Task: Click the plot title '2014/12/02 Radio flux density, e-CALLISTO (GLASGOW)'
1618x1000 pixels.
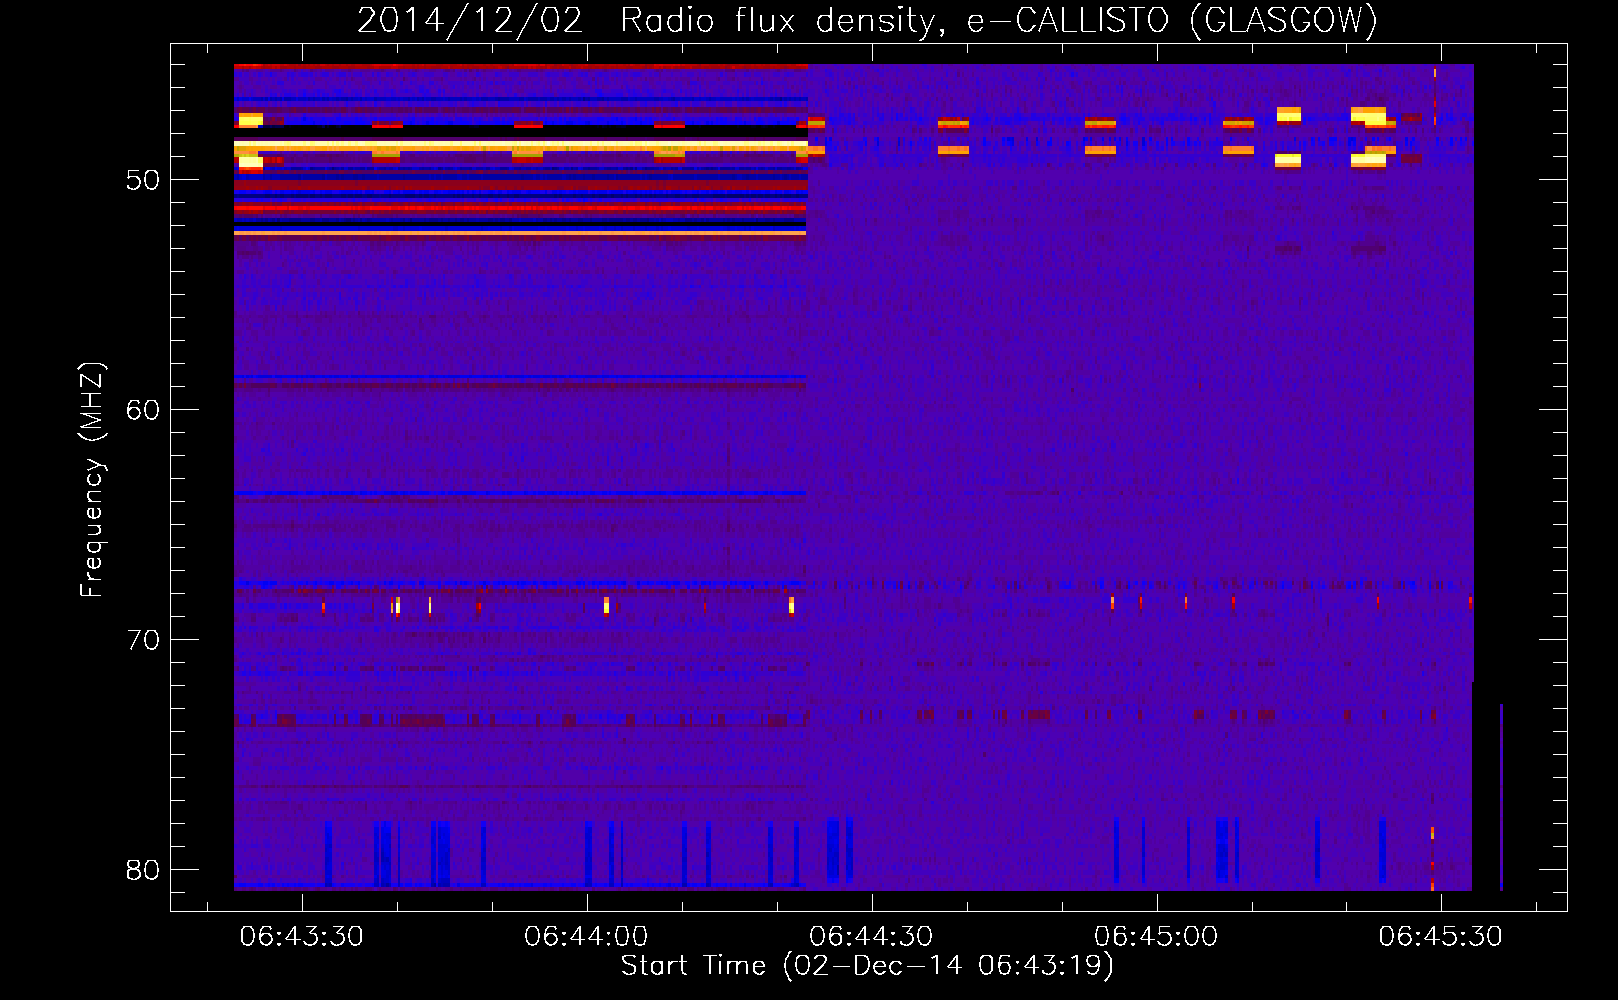Action: tap(867, 20)
